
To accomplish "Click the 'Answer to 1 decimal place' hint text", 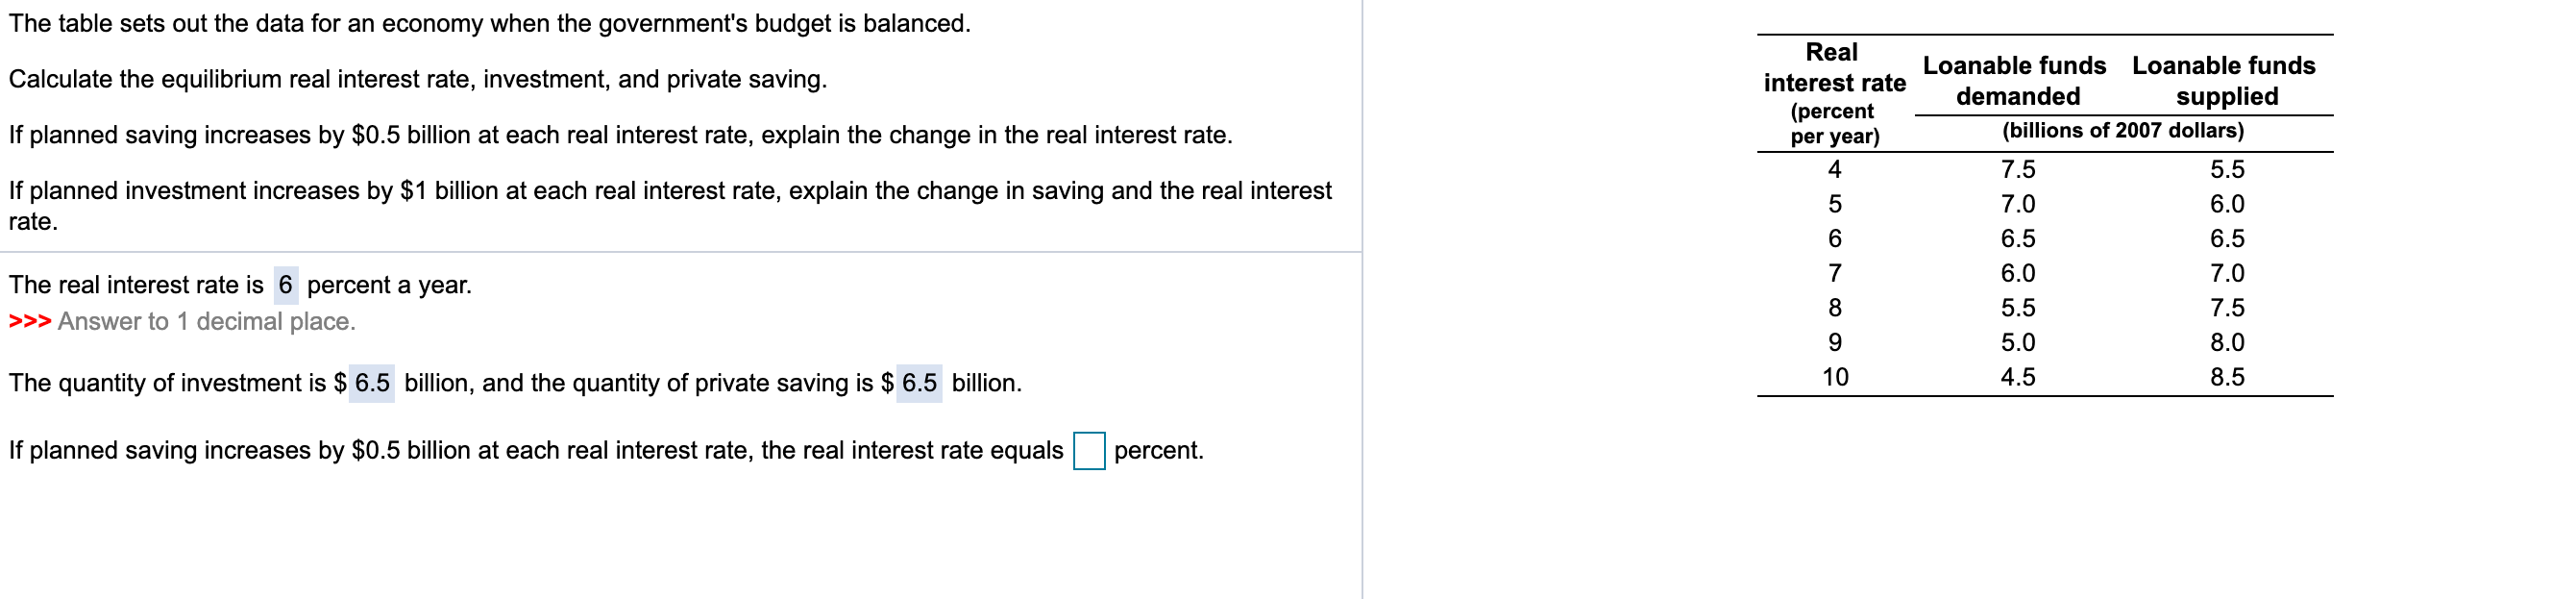I will [x=205, y=321].
